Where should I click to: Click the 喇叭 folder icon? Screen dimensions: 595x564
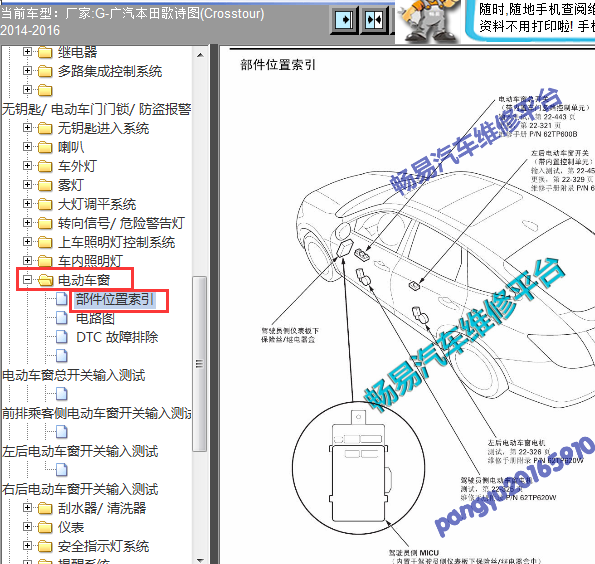point(45,147)
